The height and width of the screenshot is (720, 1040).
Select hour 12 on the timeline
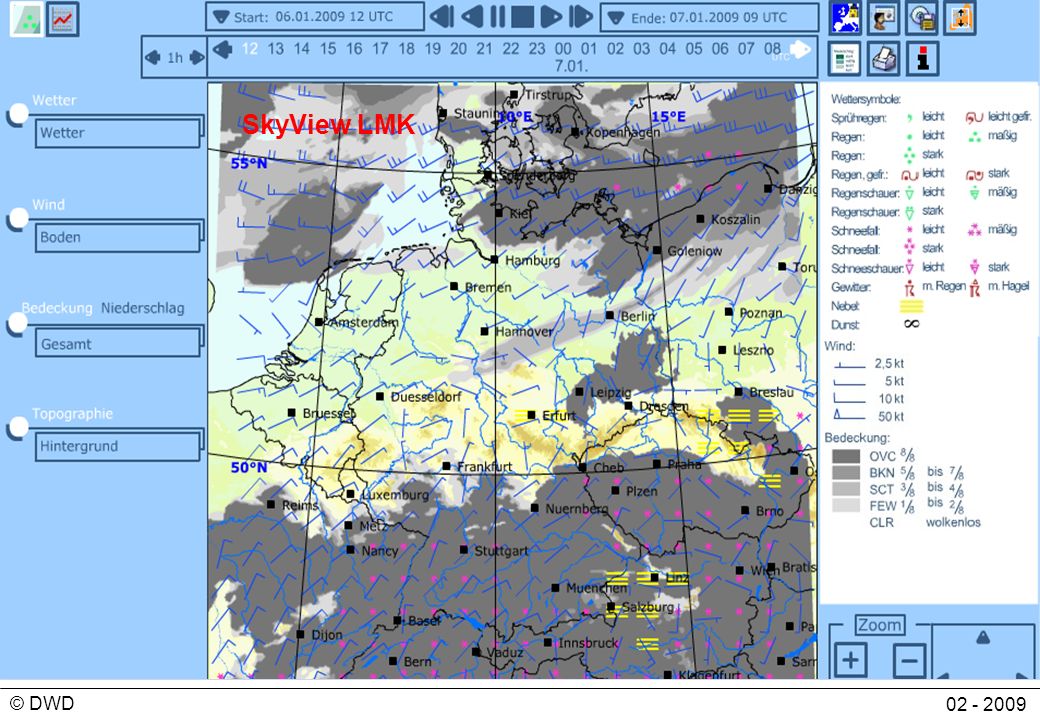point(249,48)
